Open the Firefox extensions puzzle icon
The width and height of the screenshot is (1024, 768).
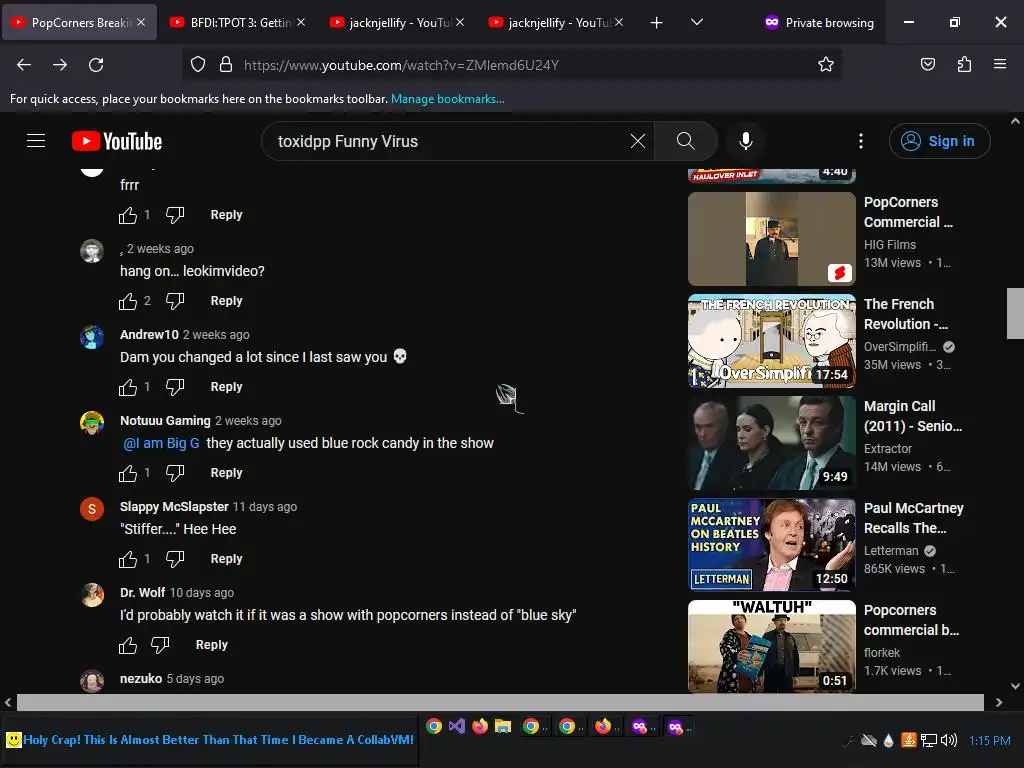coord(964,65)
